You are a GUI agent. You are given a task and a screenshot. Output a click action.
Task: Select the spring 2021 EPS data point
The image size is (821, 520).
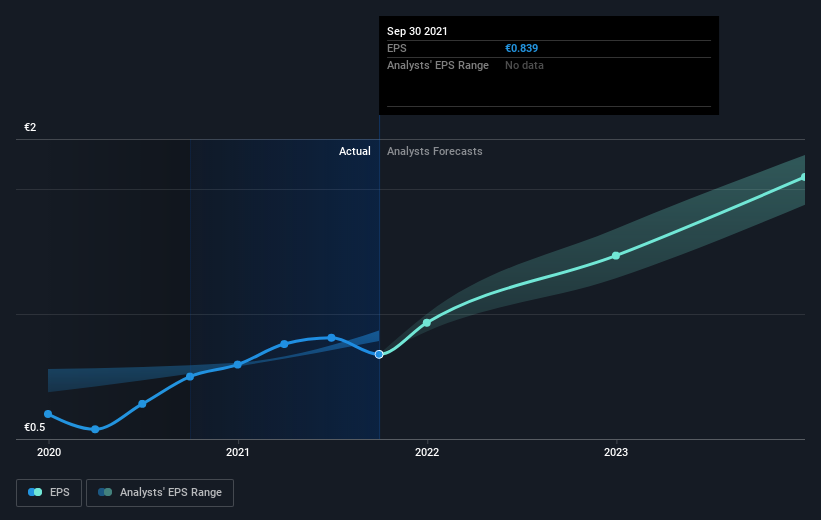(284, 344)
